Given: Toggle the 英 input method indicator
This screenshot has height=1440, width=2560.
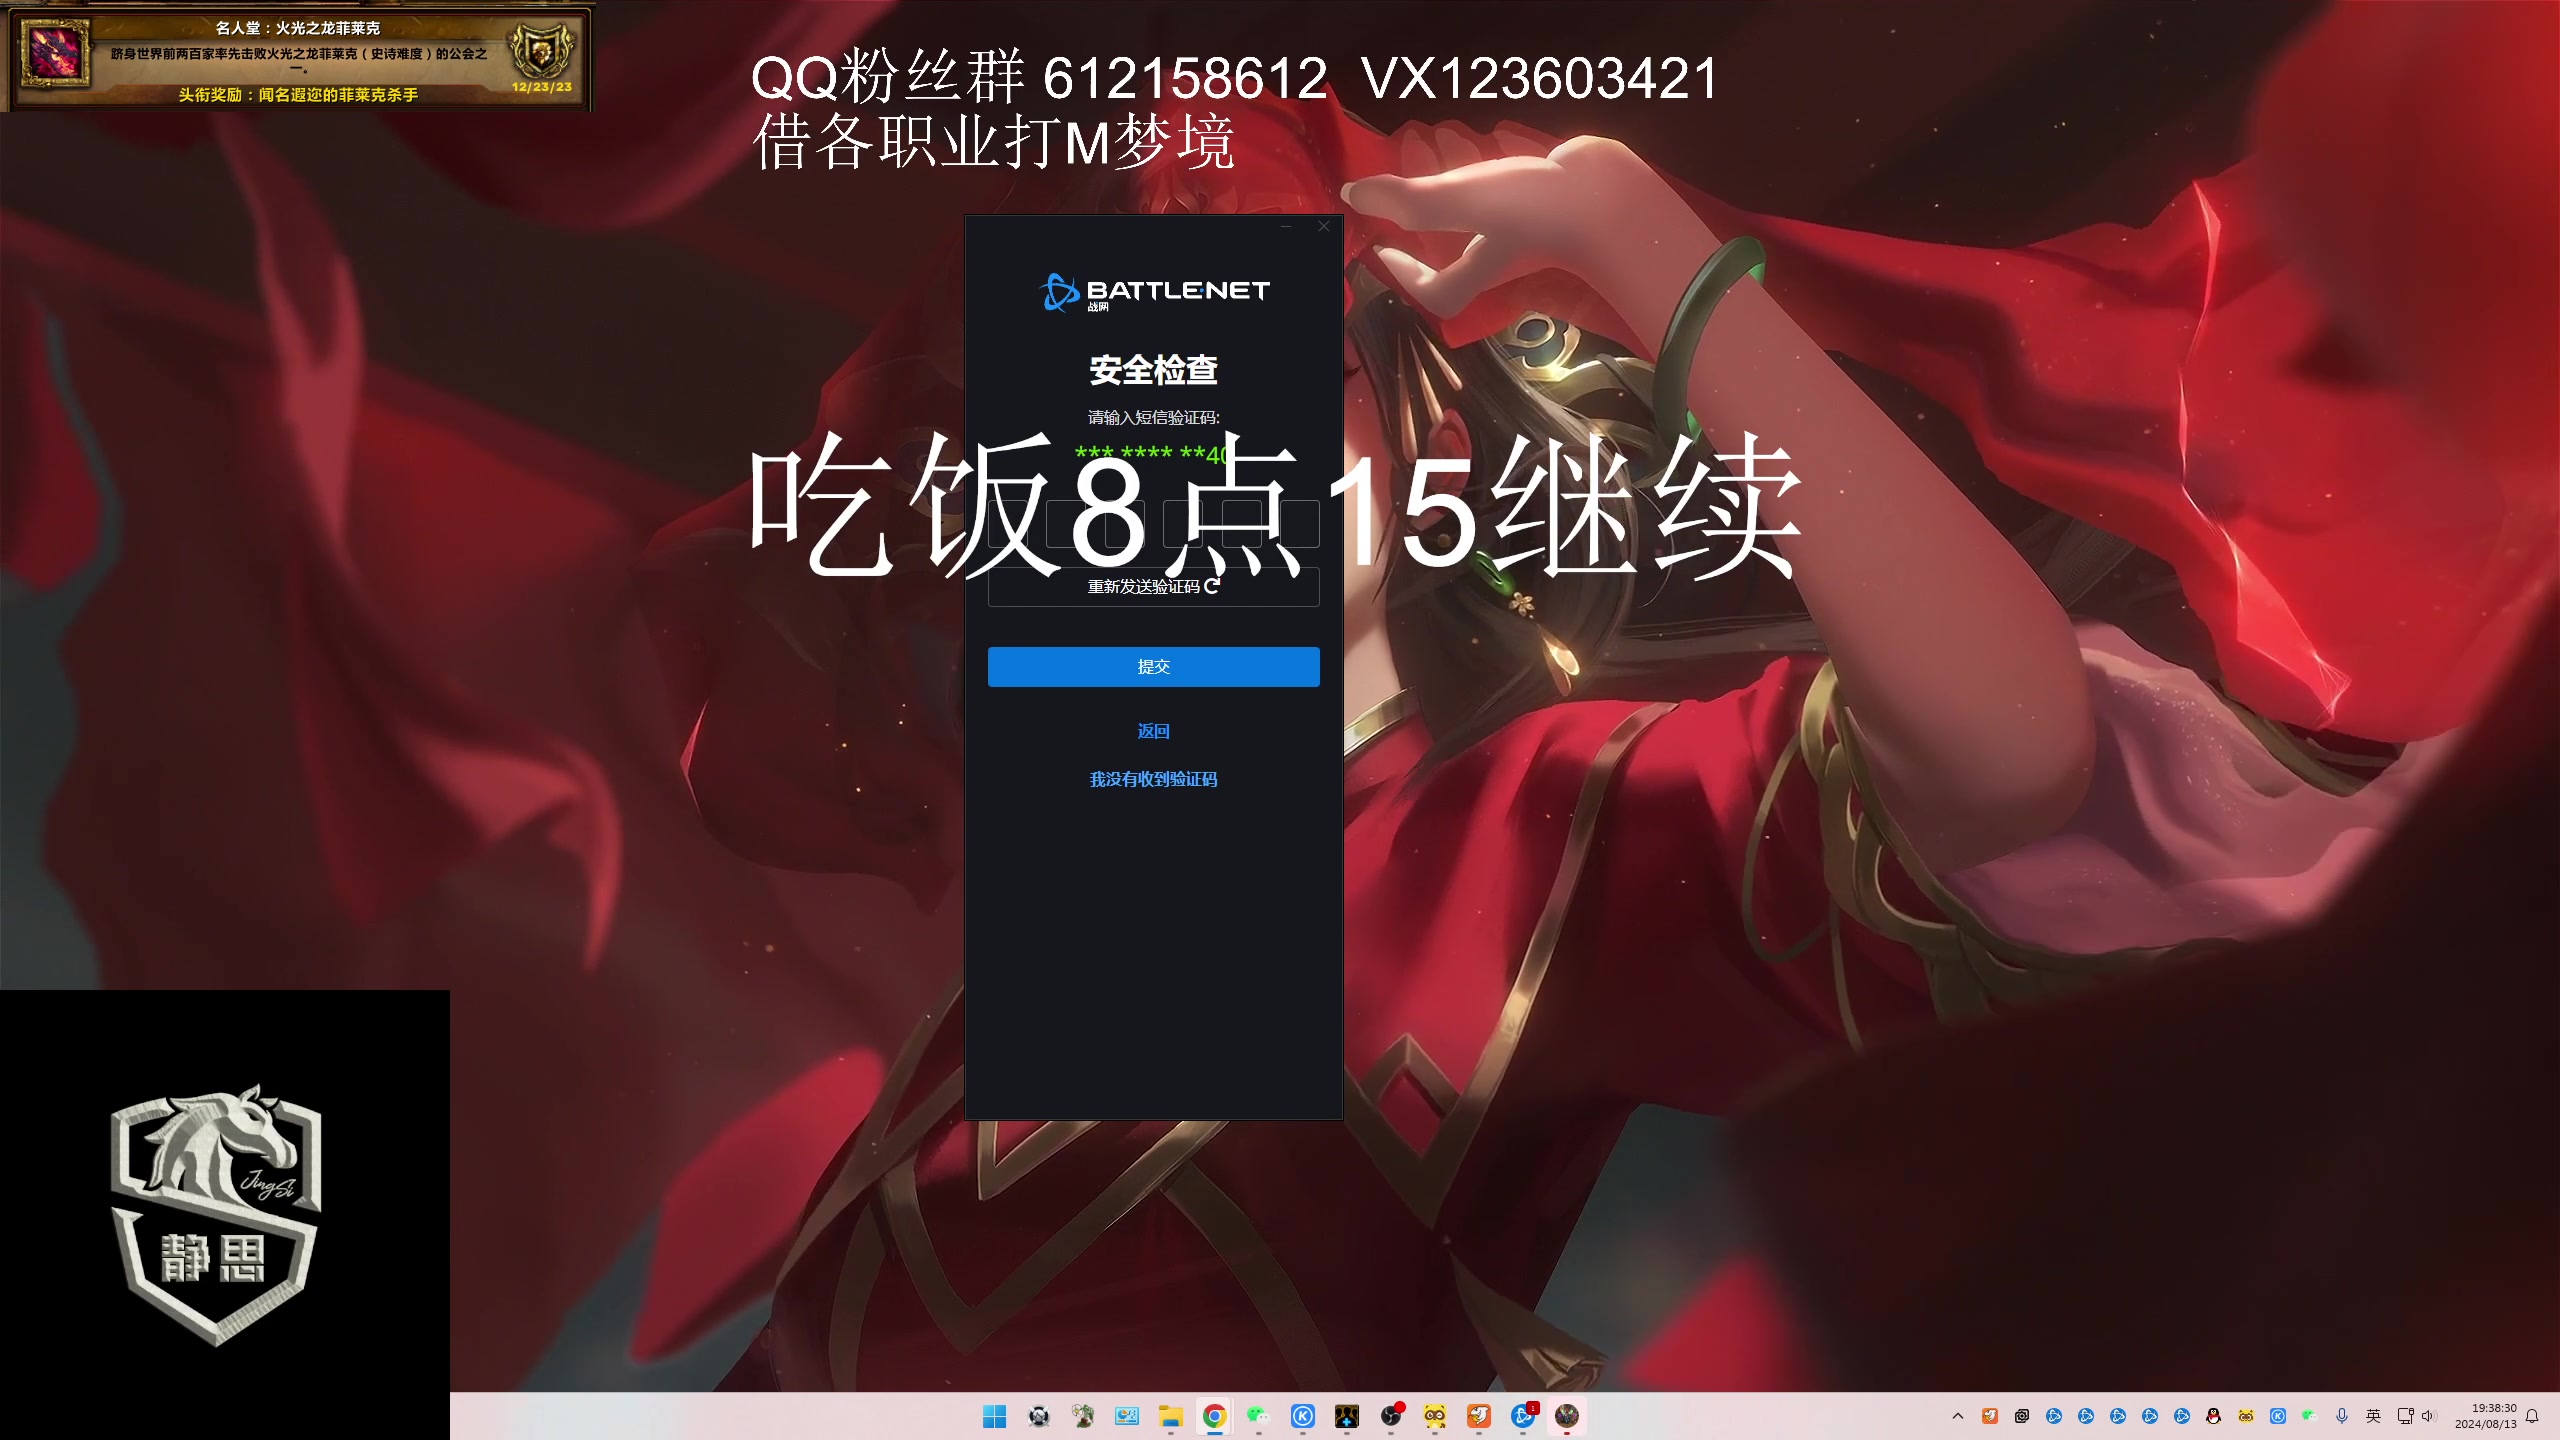Looking at the screenshot, I should (2374, 1416).
